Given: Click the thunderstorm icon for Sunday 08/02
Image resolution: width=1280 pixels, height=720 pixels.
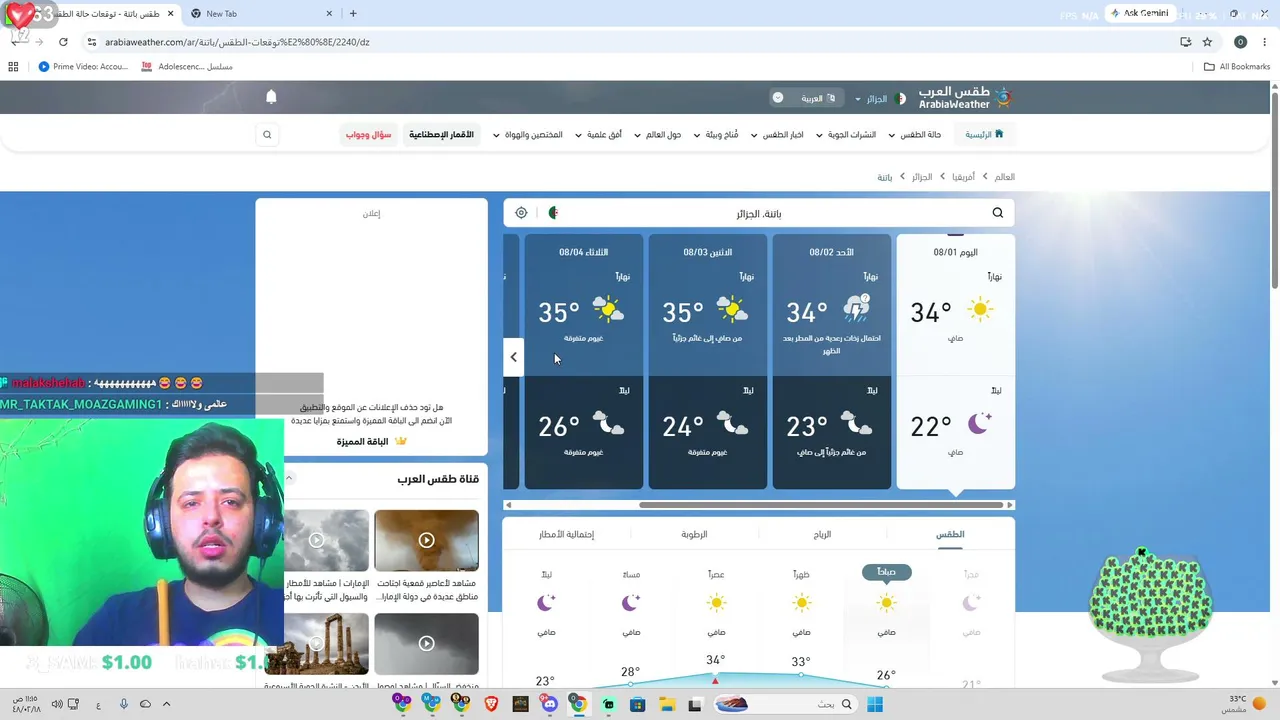Looking at the screenshot, I should click(856, 309).
